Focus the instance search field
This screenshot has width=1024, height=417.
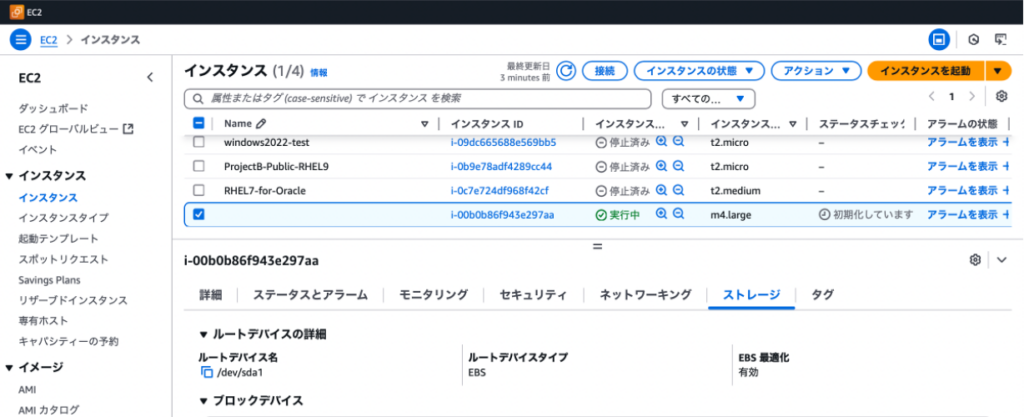coord(418,99)
